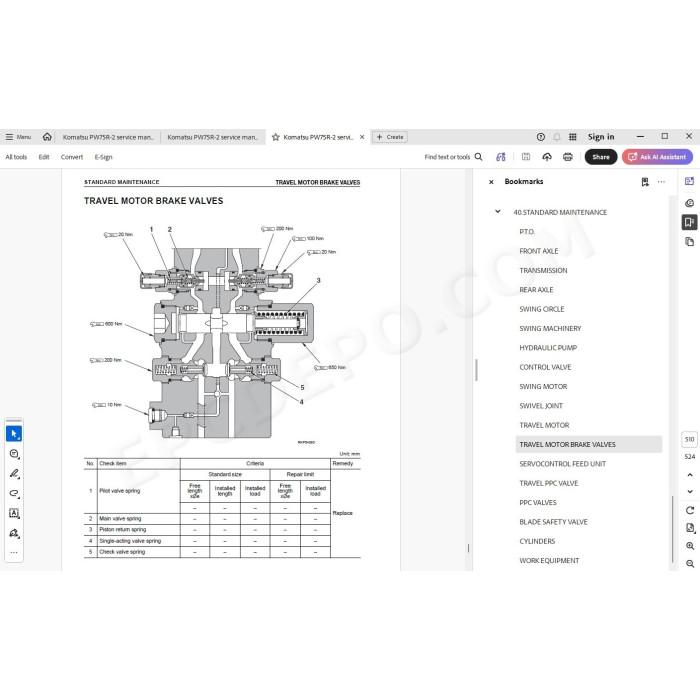Open the apps grid icon
The image size is (700, 700).
click(x=573, y=137)
